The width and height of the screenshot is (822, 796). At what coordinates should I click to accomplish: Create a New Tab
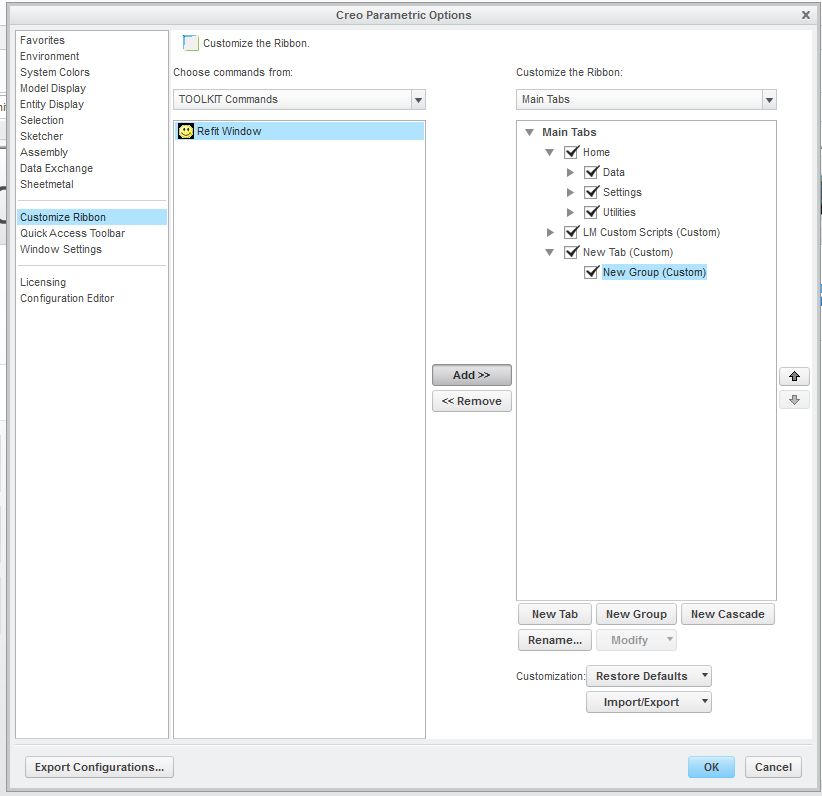(x=555, y=614)
